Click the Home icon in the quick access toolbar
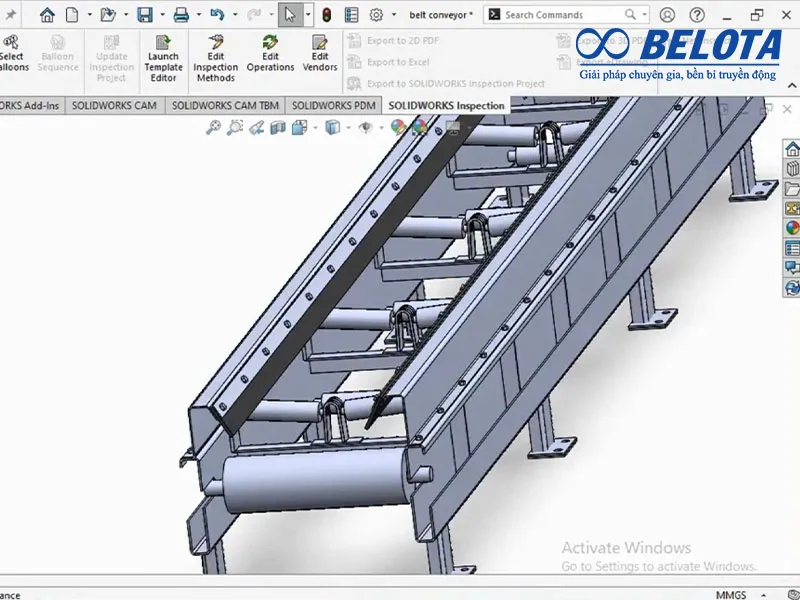 47,15
